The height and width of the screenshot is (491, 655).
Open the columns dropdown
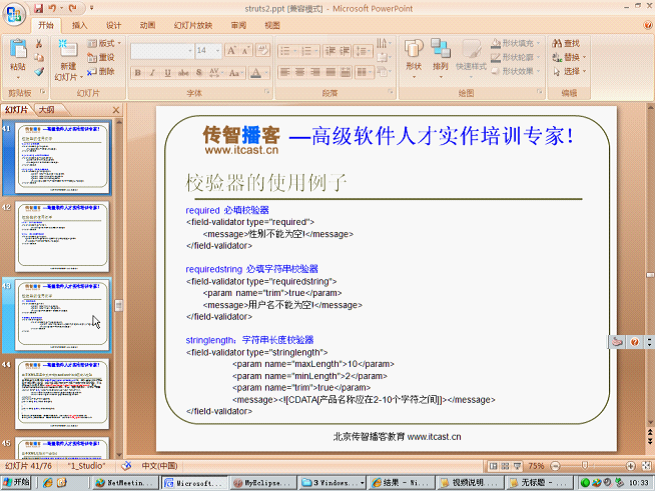point(363,73)
